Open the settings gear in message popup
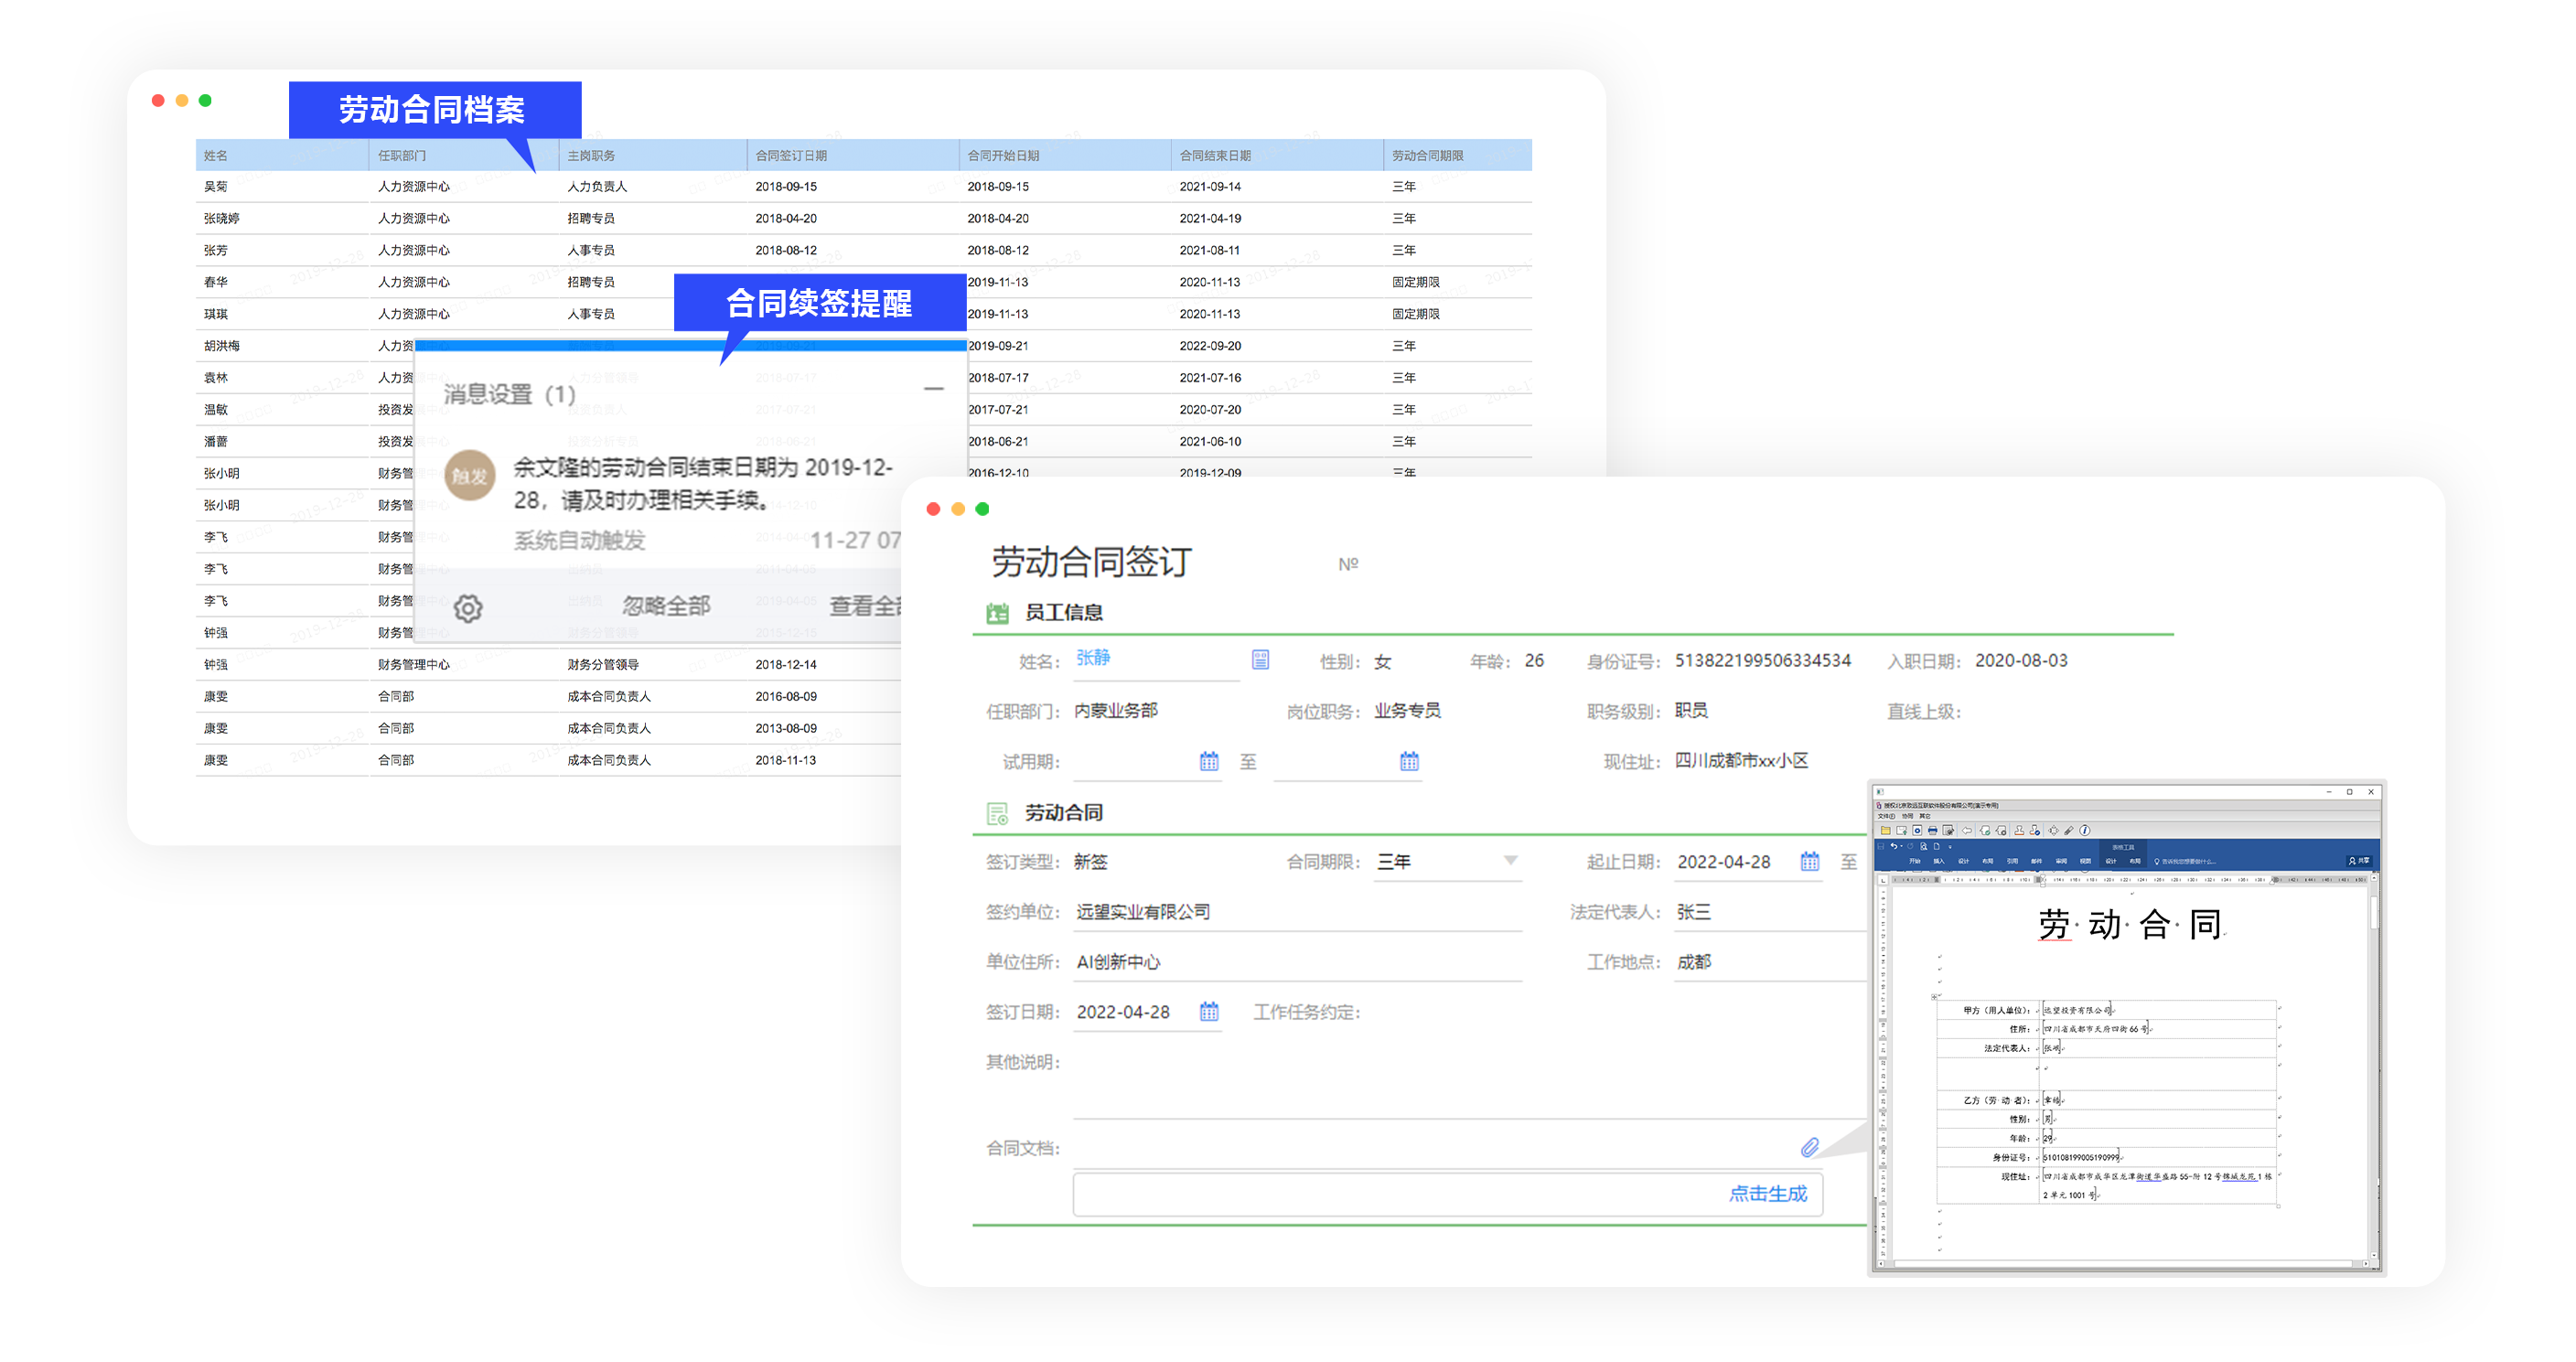 tap(468, 608)
